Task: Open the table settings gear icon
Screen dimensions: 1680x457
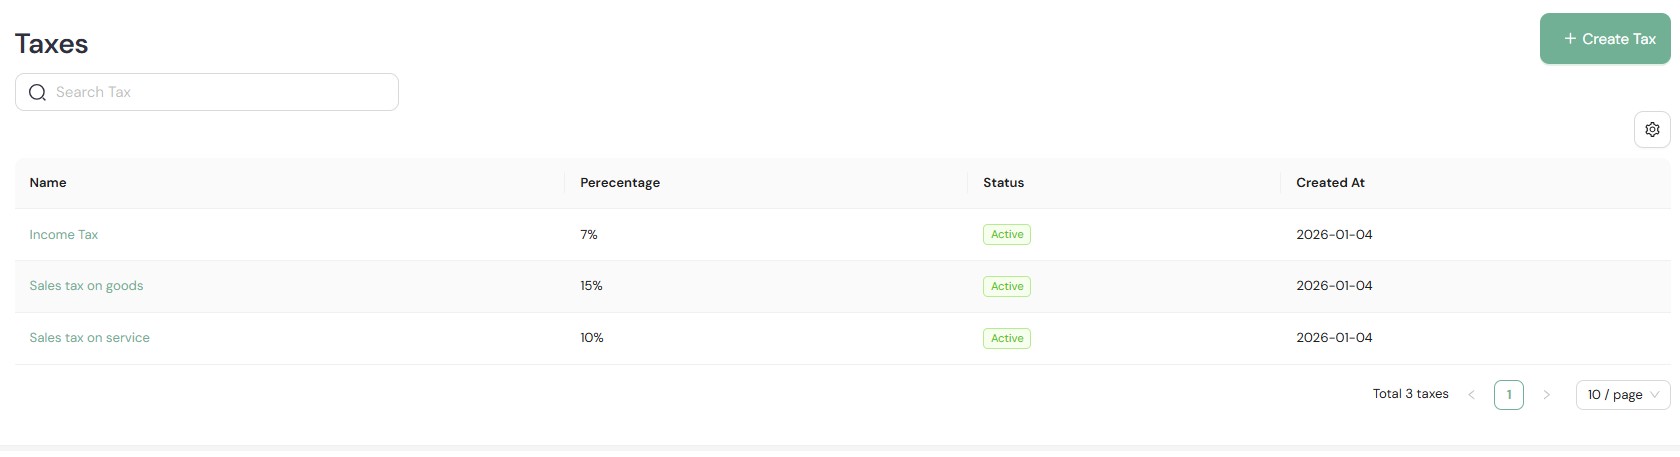Action: click(1652, 130)
